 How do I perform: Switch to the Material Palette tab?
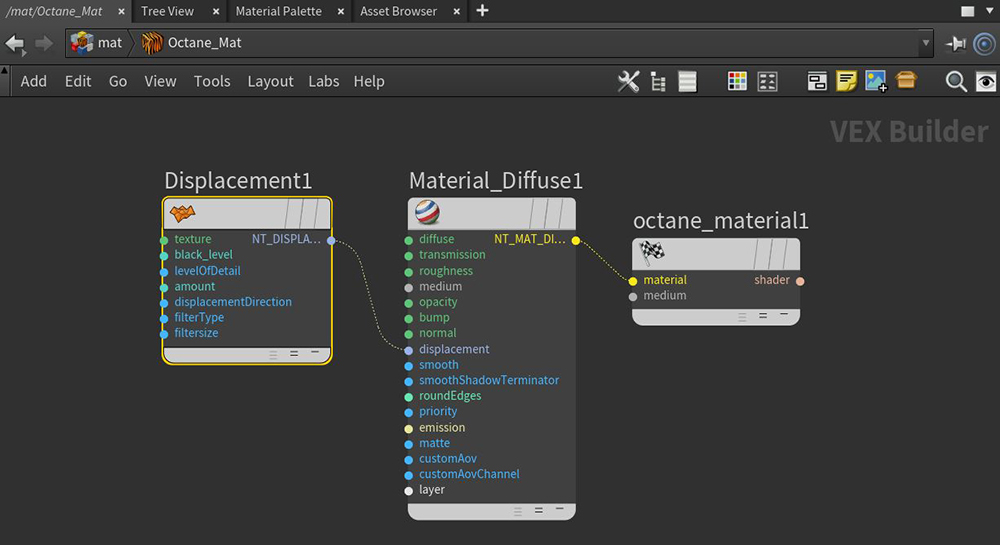click(x=278, y=11)
